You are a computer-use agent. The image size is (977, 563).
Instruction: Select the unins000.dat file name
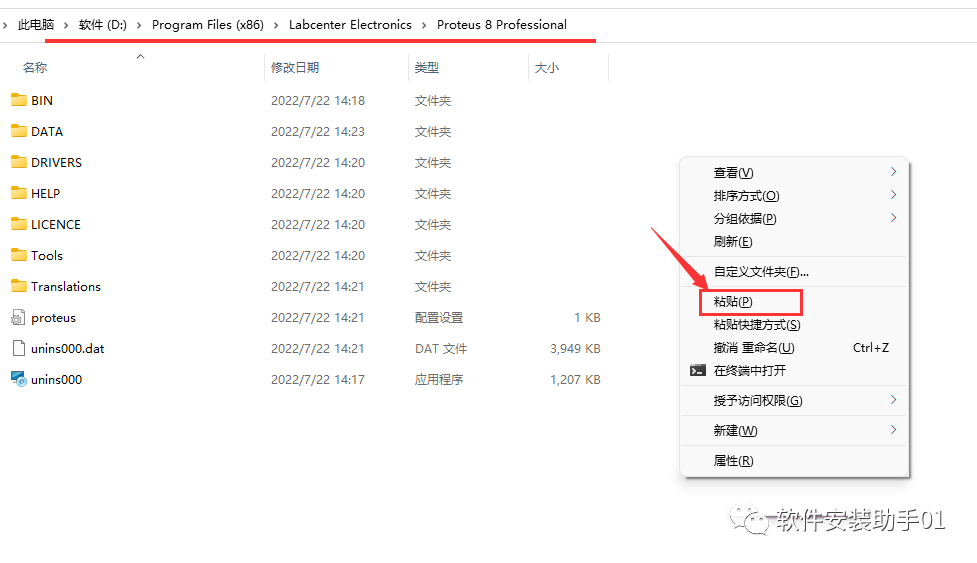67,349
